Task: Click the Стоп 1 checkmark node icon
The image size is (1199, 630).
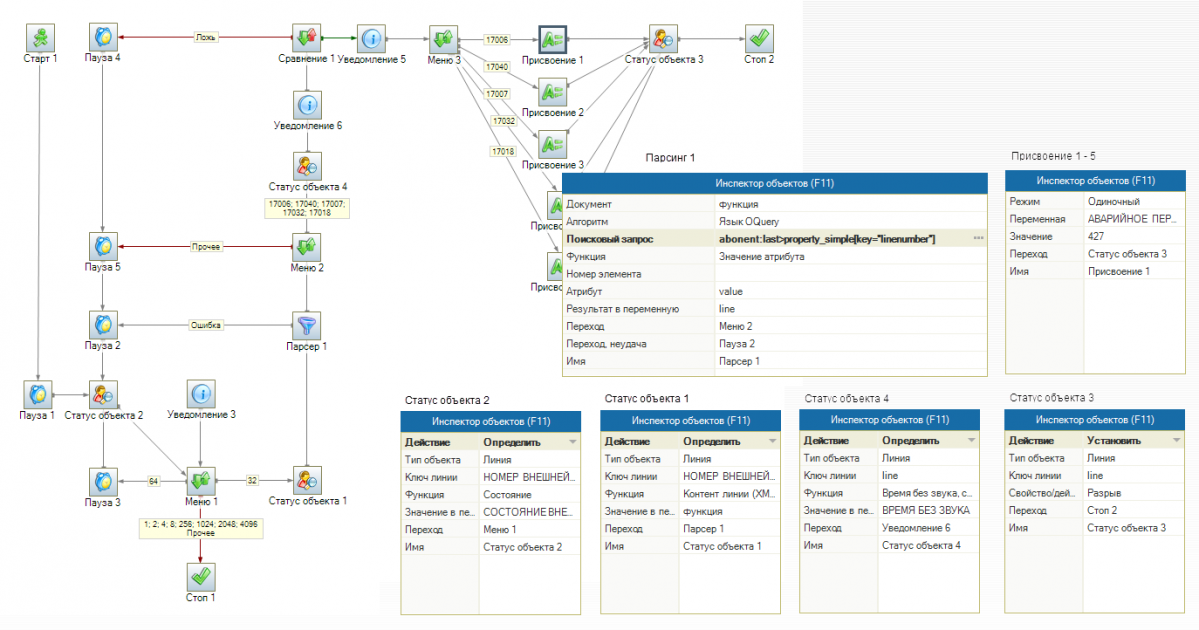Action: pyautogui.click(x=202, y=576)
